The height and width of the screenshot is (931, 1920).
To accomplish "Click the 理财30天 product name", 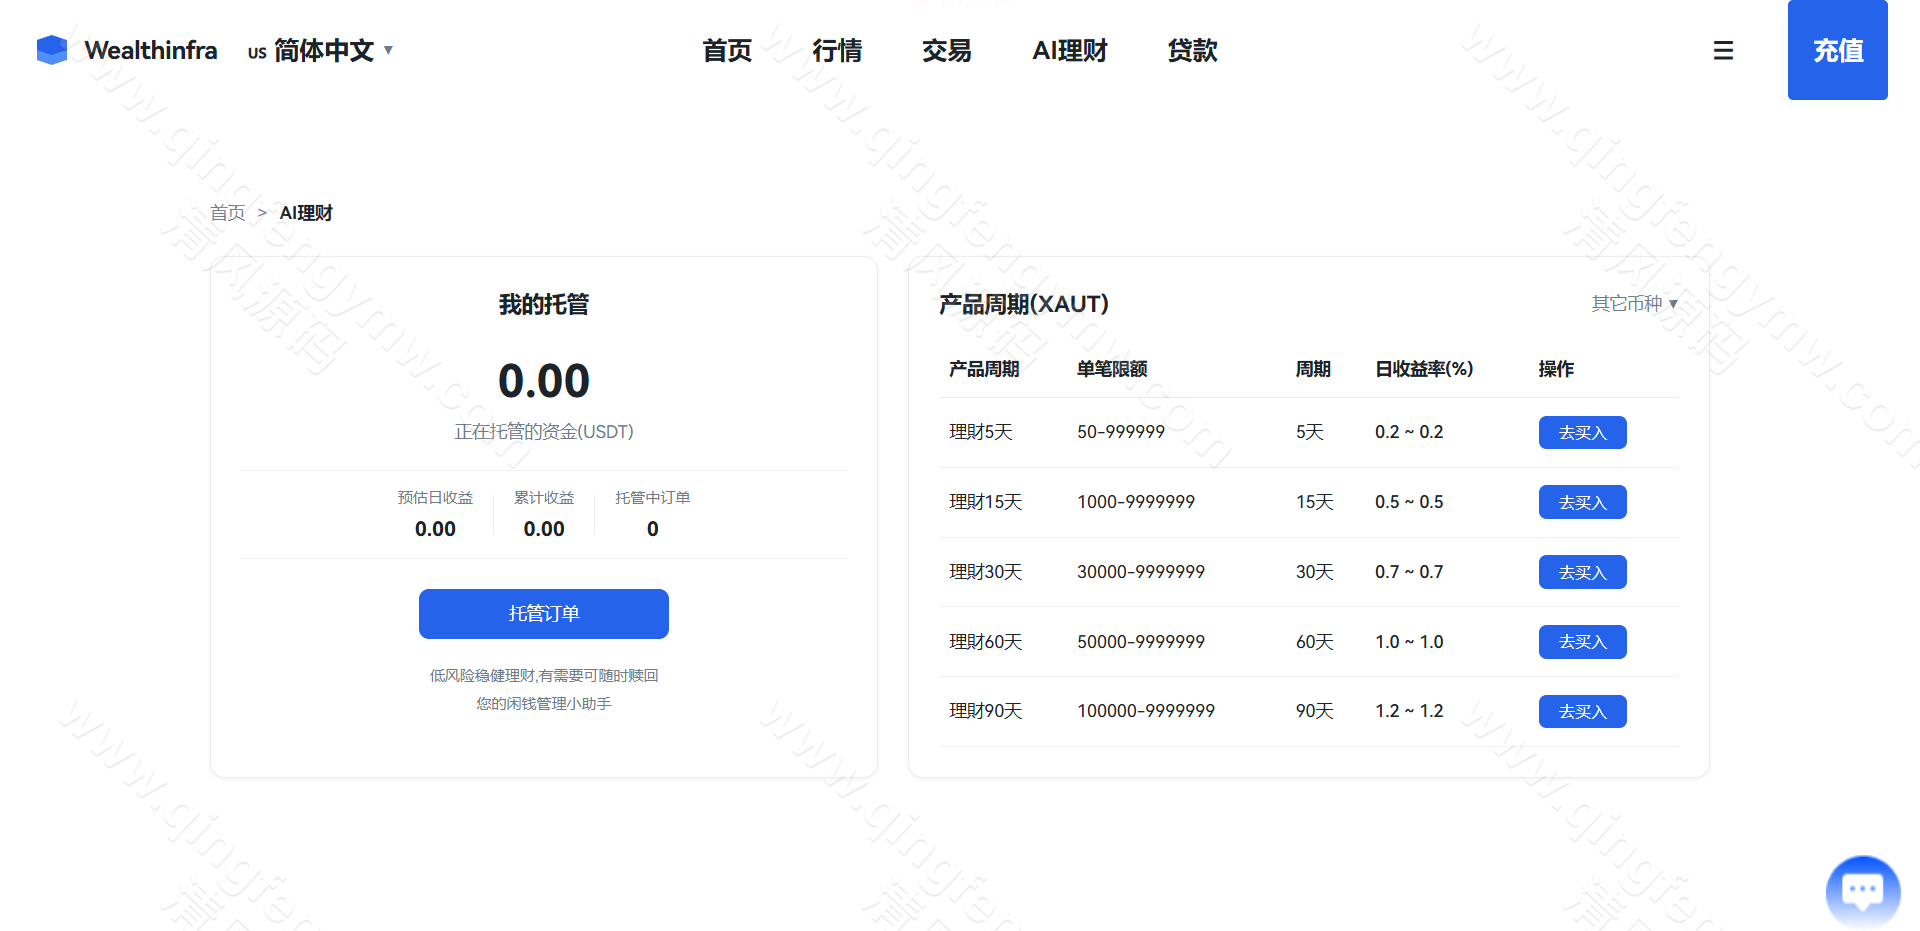I will tap(986, 572).
